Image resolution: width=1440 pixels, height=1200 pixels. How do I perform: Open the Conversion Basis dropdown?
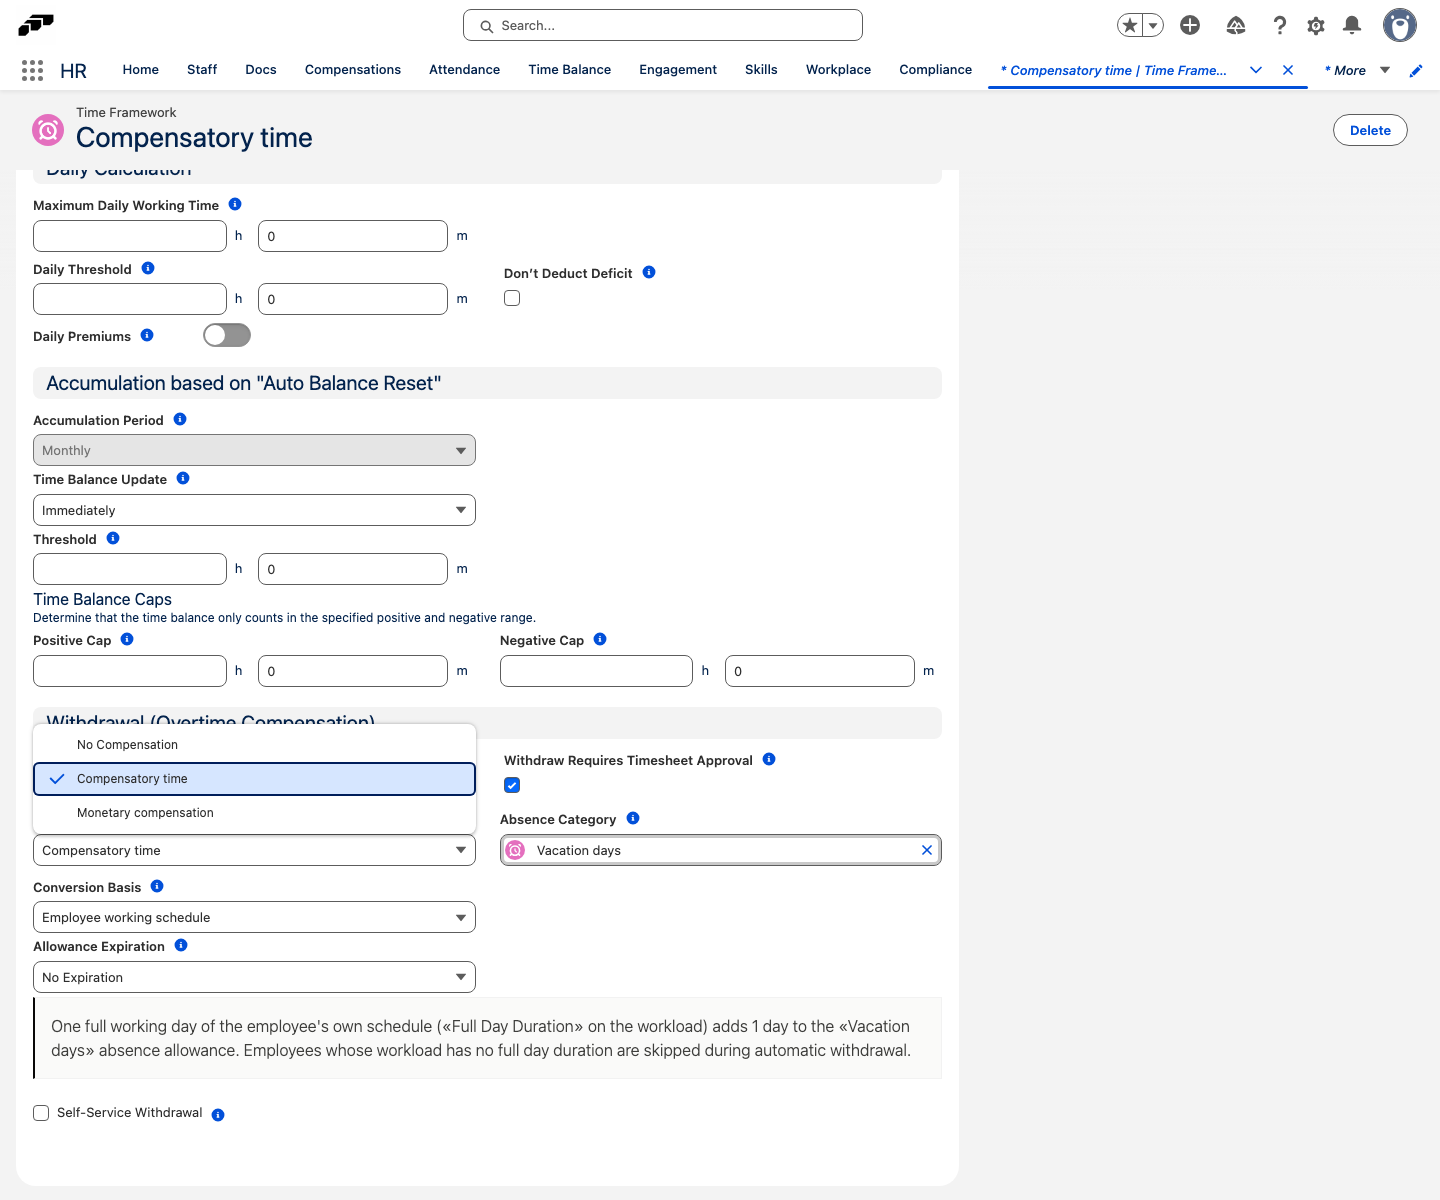pos(254,917)
